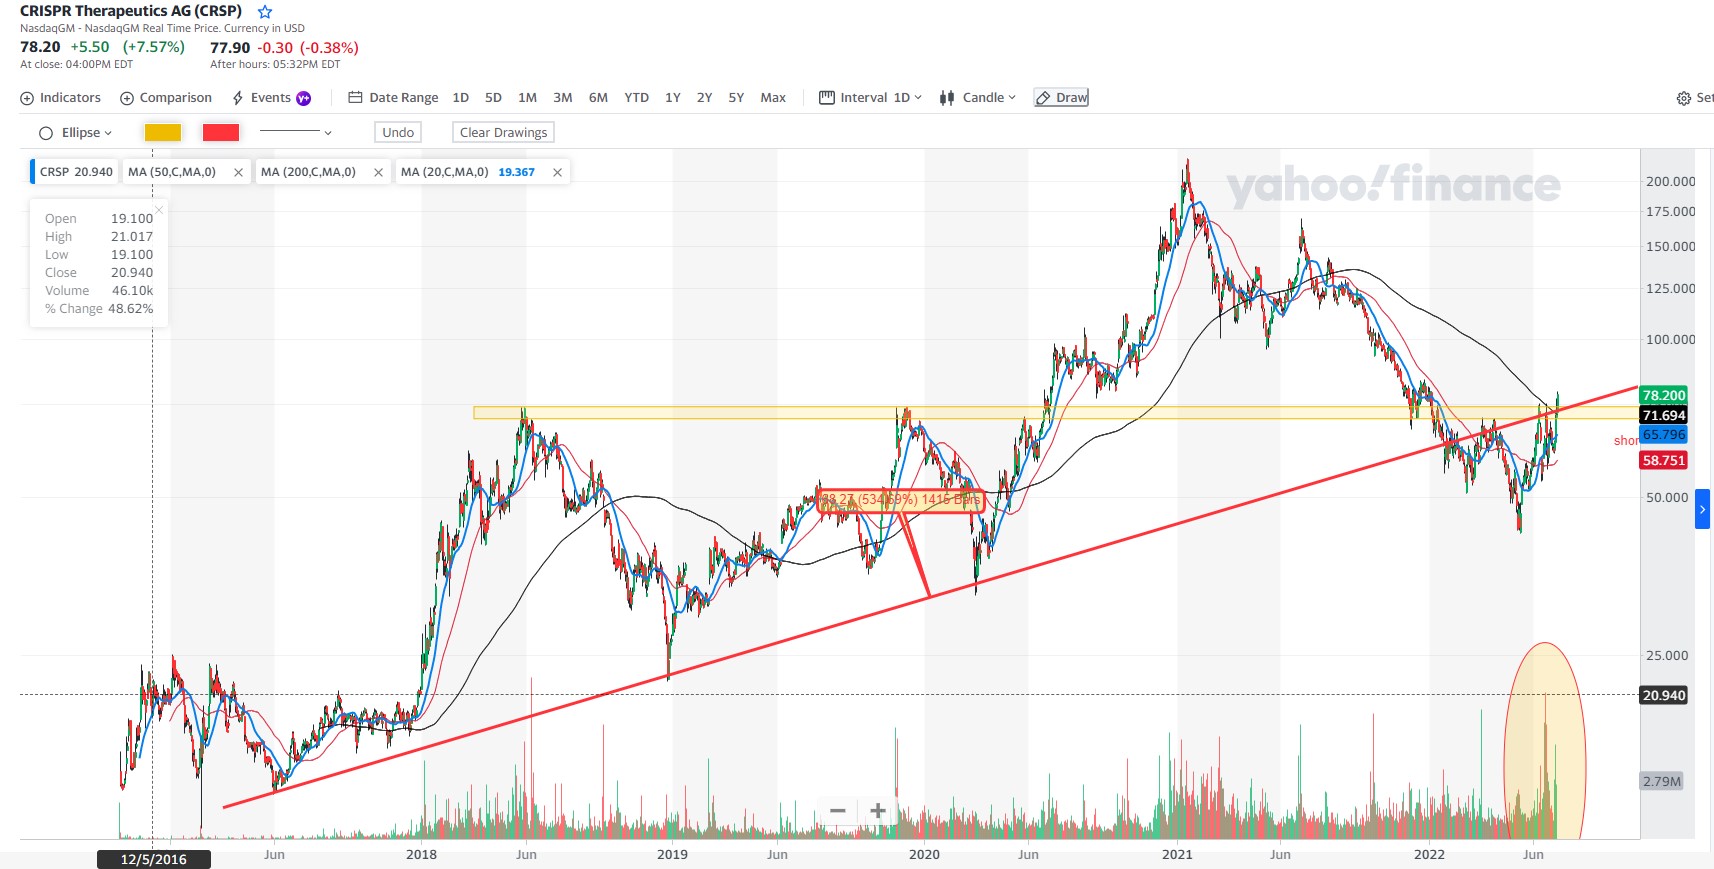Expand the Candle chart type dropdown
Viewport: 1714px width, 869px height.
click(977, 98)
